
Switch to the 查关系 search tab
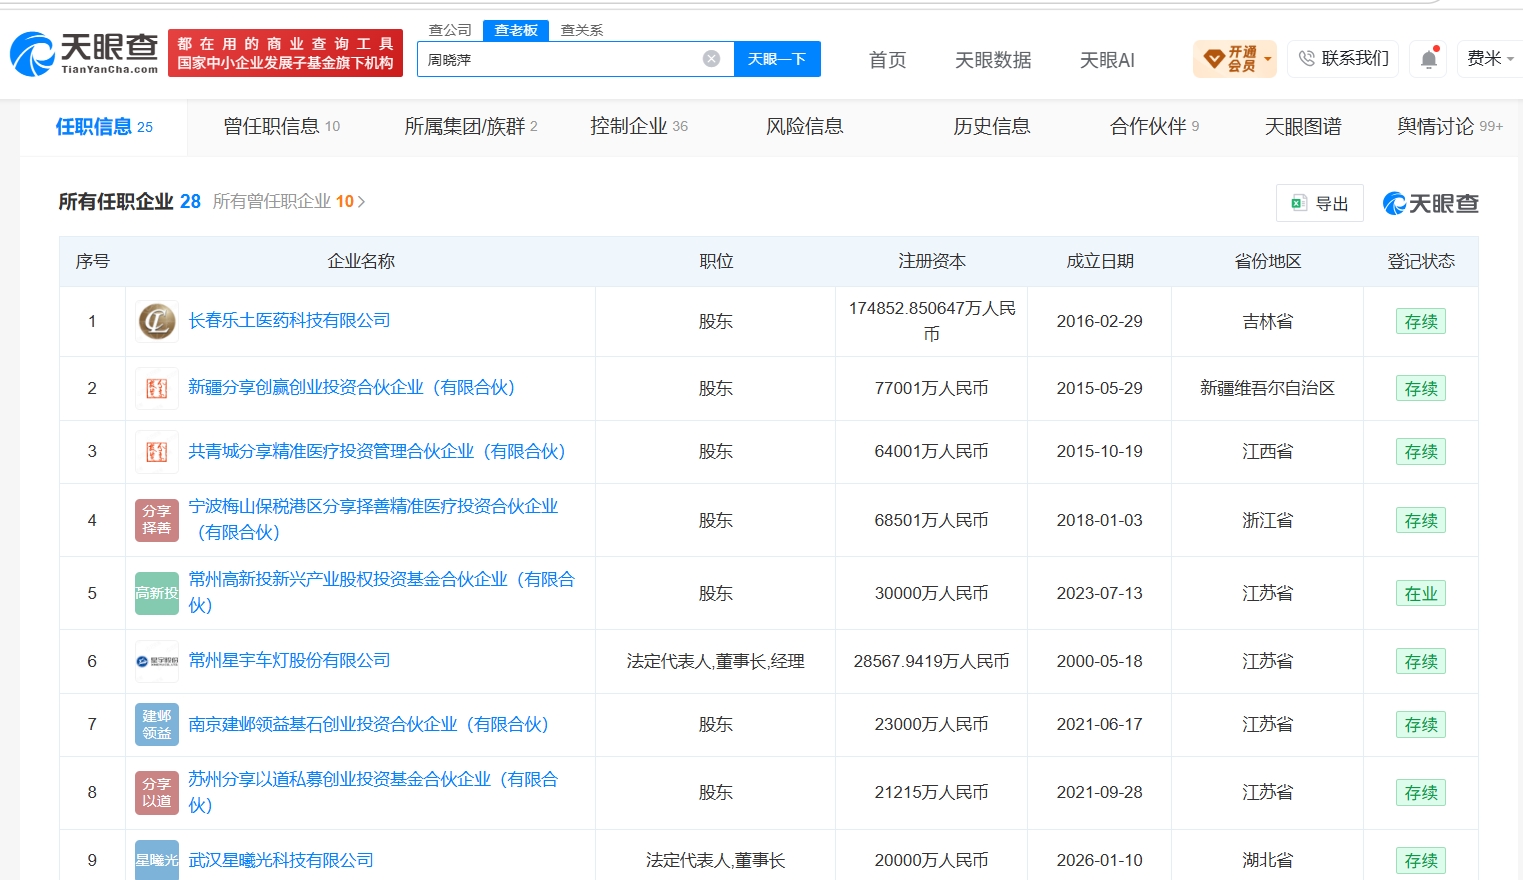pyautogui.click(x=582, y=30)
